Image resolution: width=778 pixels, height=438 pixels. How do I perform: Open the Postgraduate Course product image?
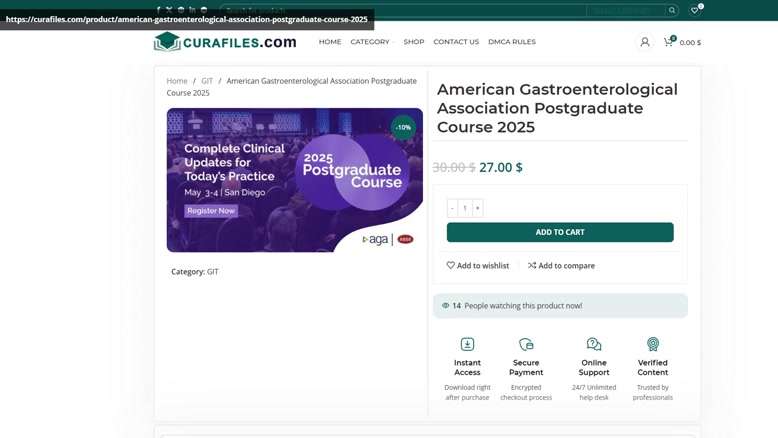pos(295,180)
